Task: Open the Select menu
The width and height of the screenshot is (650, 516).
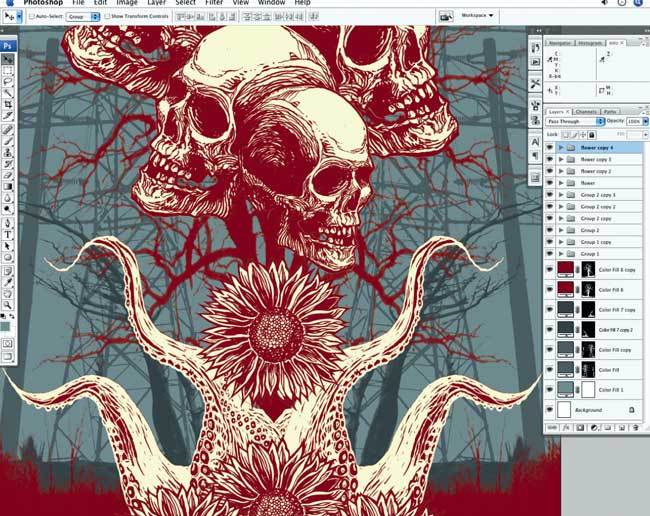Action: (186, 2)
